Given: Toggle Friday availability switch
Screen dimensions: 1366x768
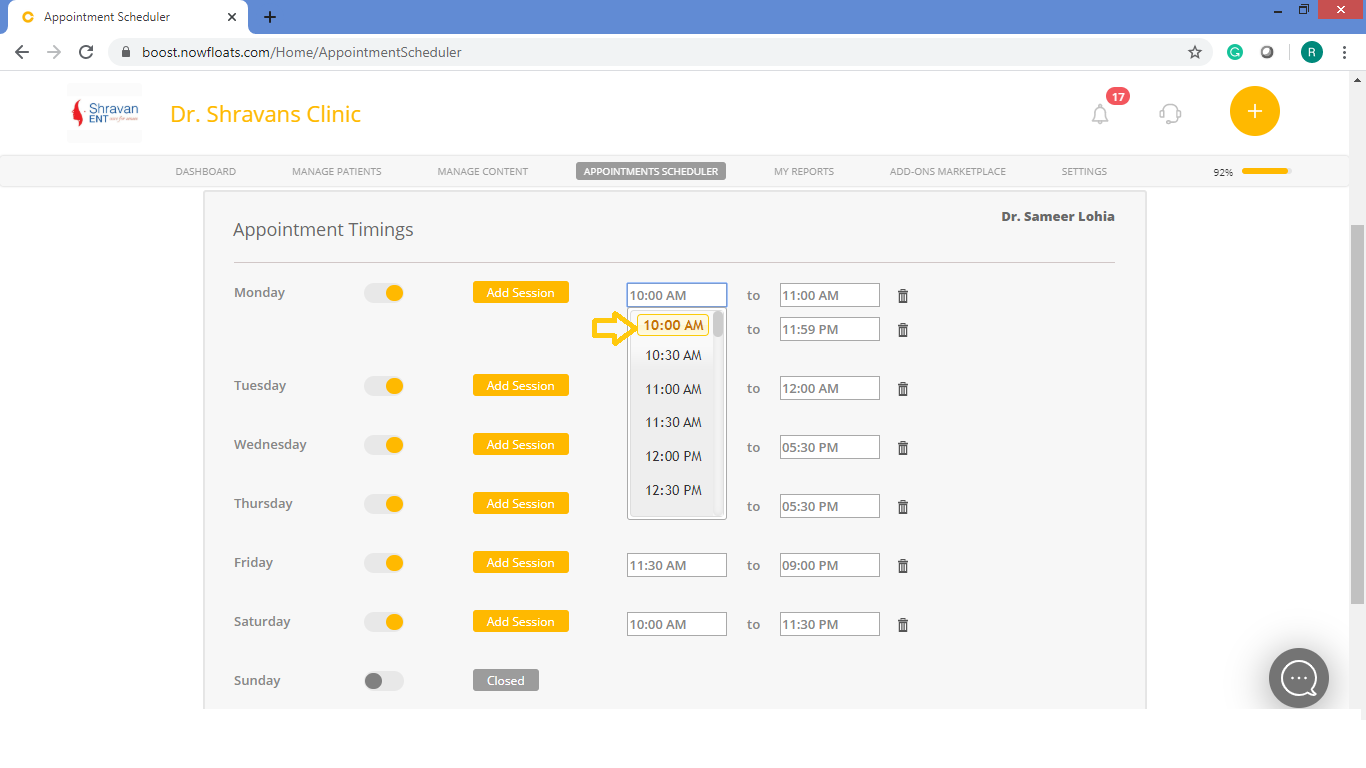Looking at the screenshot, I should (384, 563).
